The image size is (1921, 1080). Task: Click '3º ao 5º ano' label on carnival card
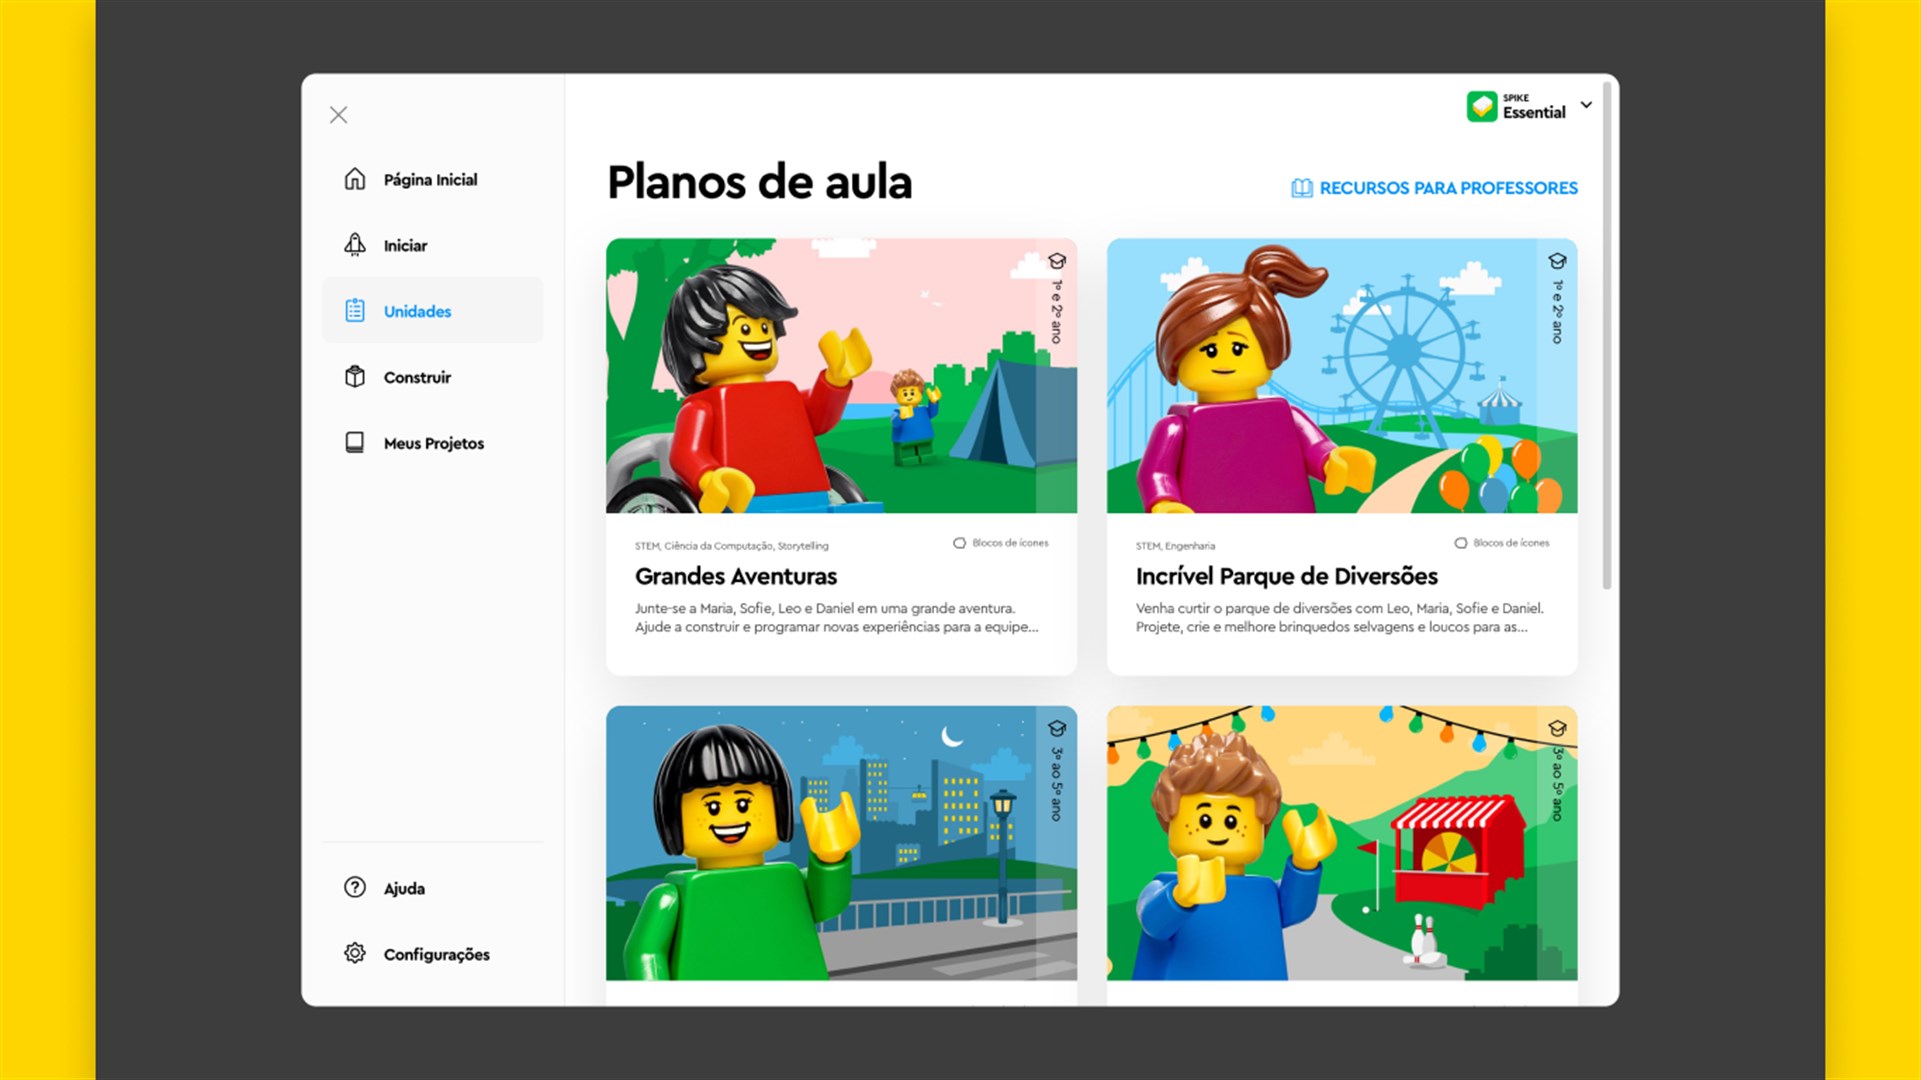coord(1557,784)
